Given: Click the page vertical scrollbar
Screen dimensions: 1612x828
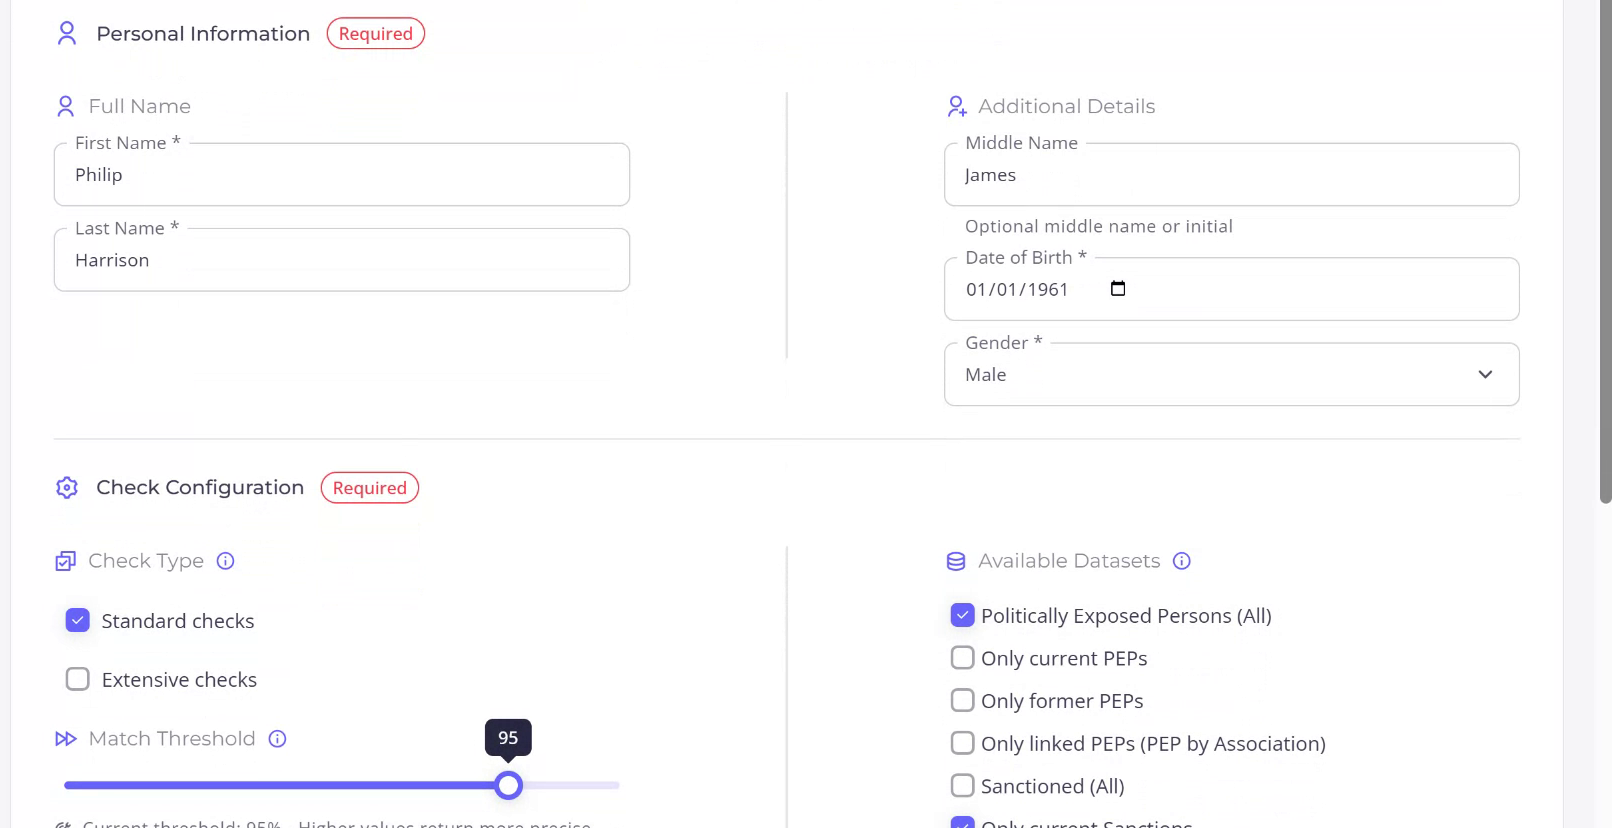Looking at the screenshot, I should point(1605,250).
